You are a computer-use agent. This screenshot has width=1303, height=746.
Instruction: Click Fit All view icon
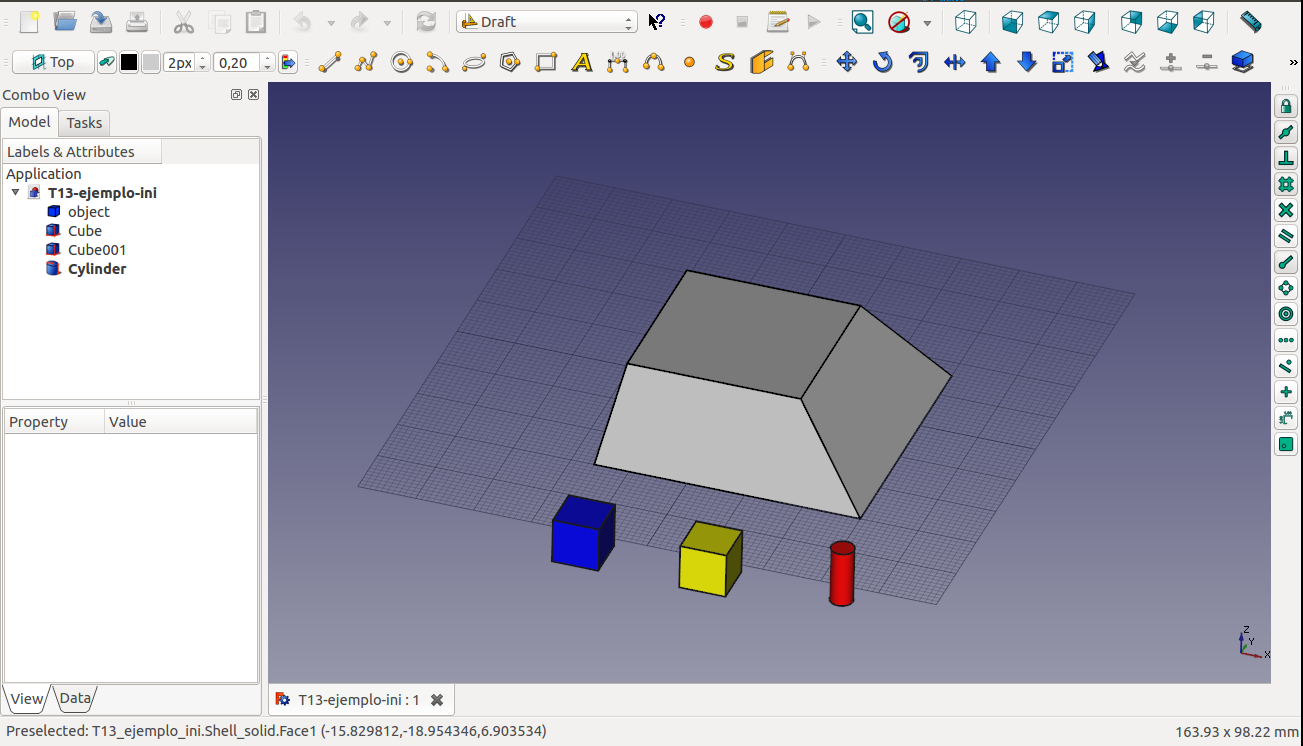tap(862, 22)
